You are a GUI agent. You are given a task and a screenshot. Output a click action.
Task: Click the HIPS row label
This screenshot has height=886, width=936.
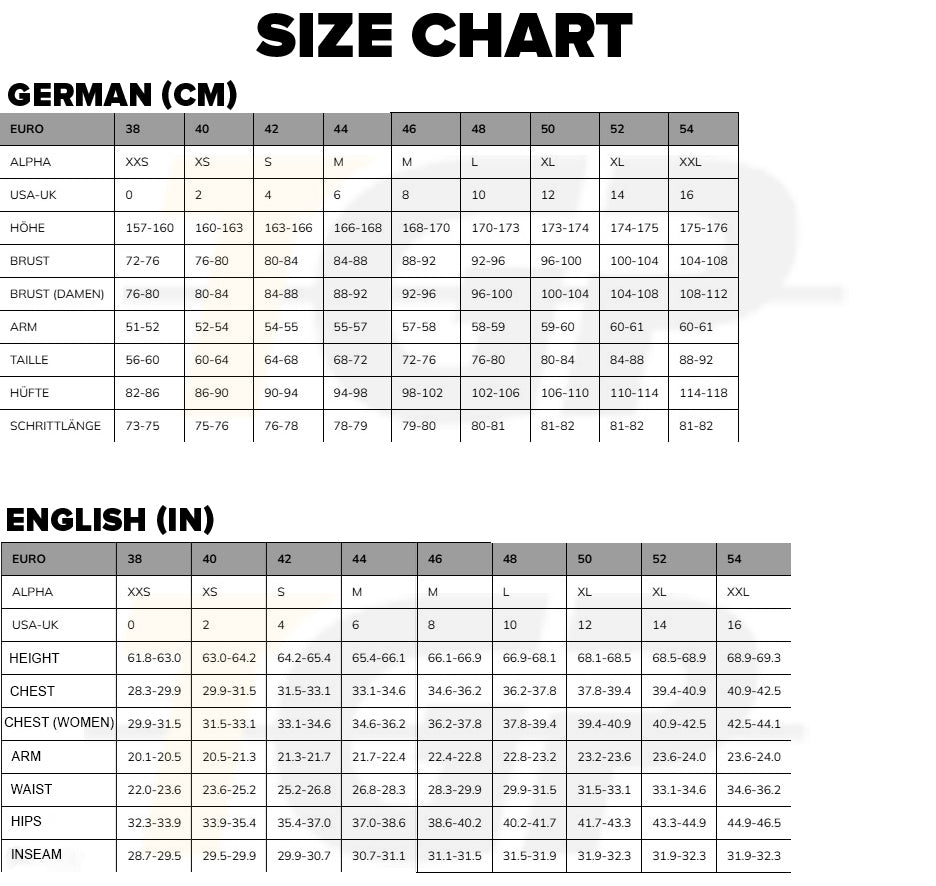[x=26, y=822]
